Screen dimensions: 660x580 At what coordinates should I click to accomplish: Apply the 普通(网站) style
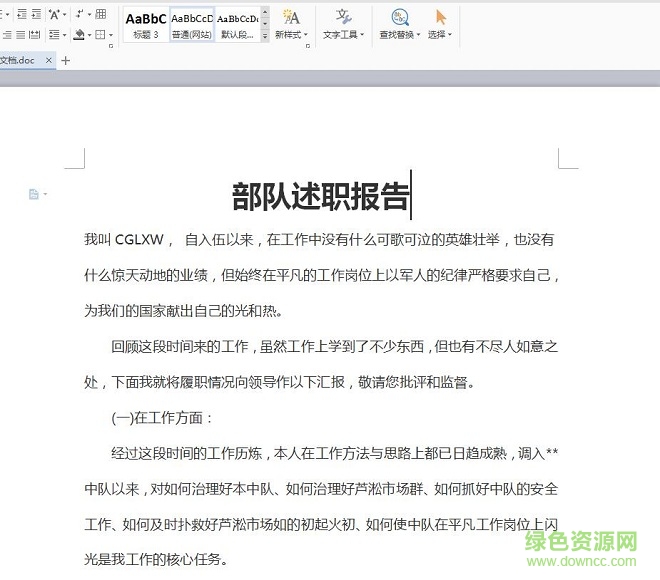(x=192, y=24)
